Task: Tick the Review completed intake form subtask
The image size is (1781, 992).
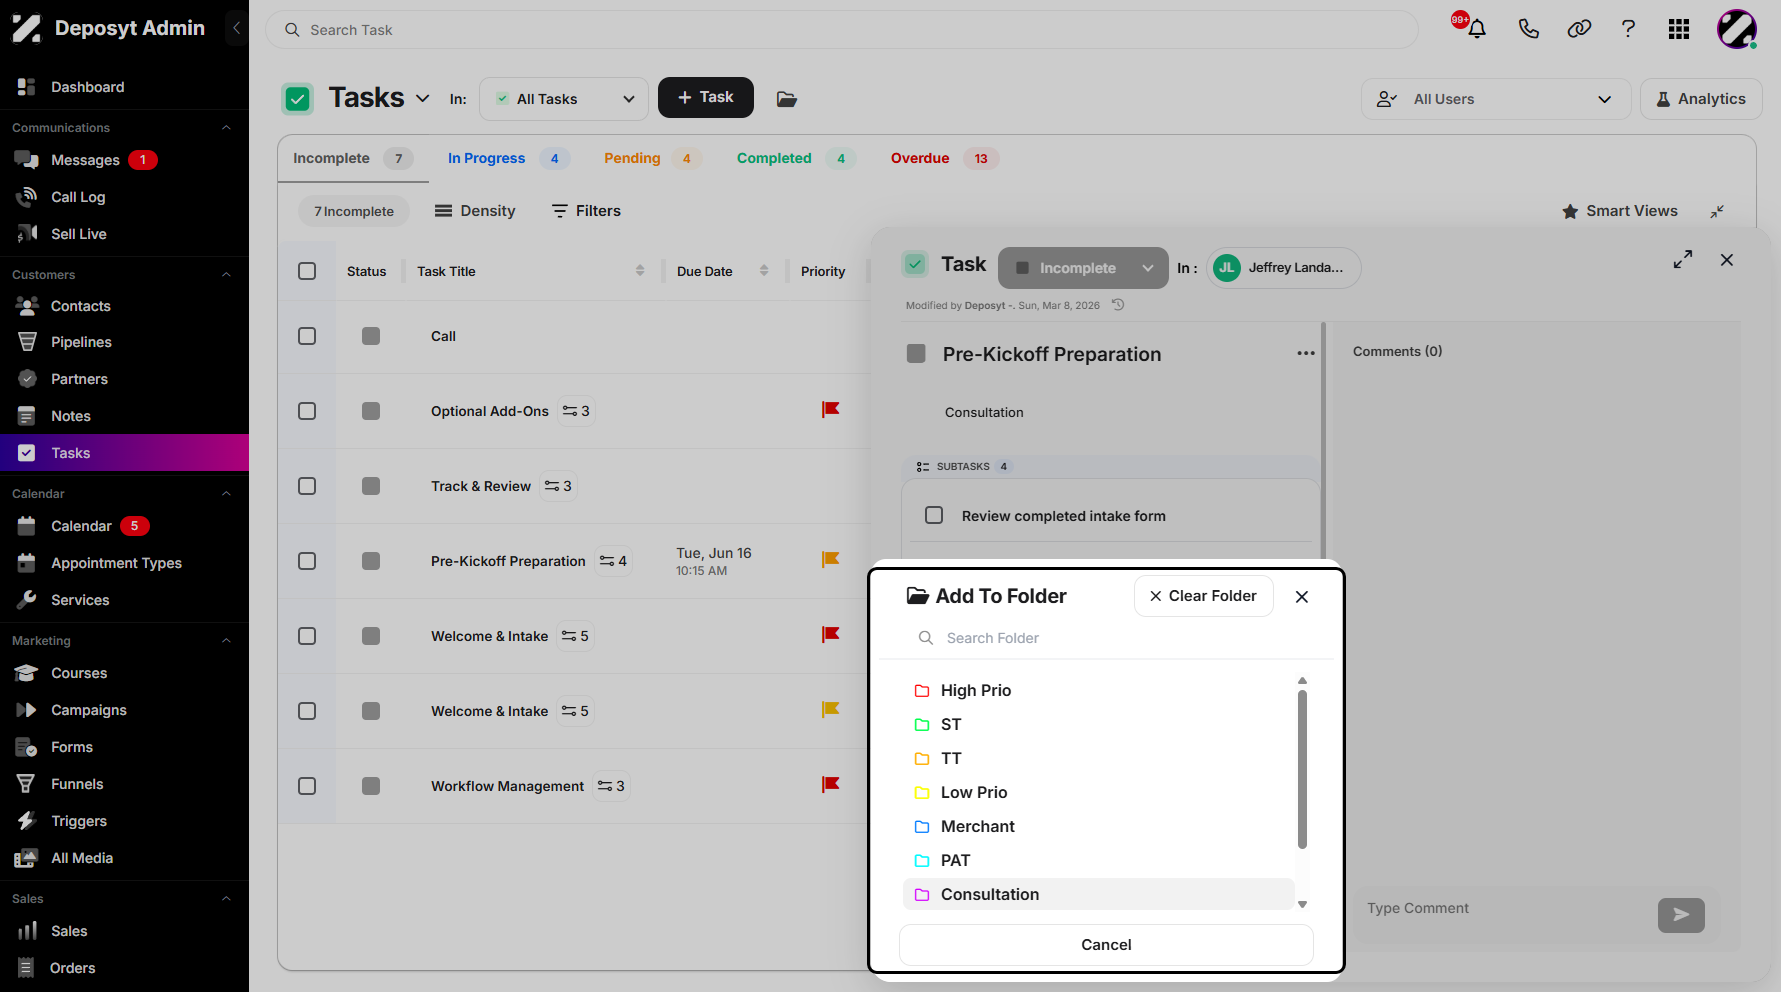Action: 934,515
